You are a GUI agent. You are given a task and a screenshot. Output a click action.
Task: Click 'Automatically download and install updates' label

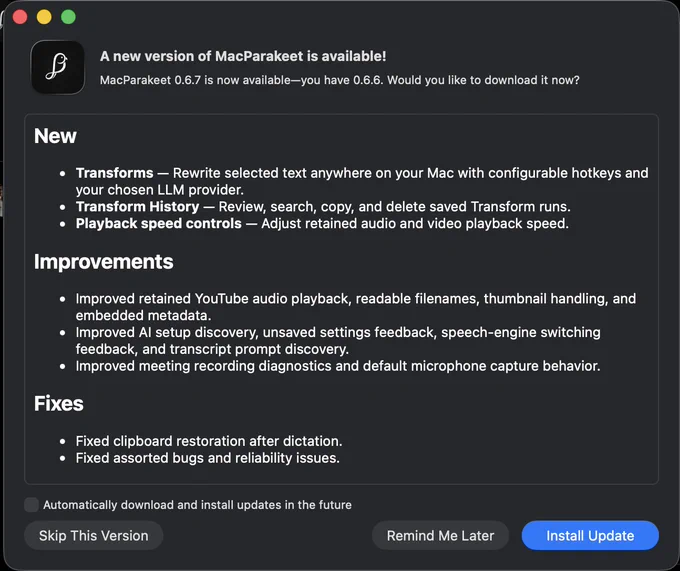tap(197, 505)
